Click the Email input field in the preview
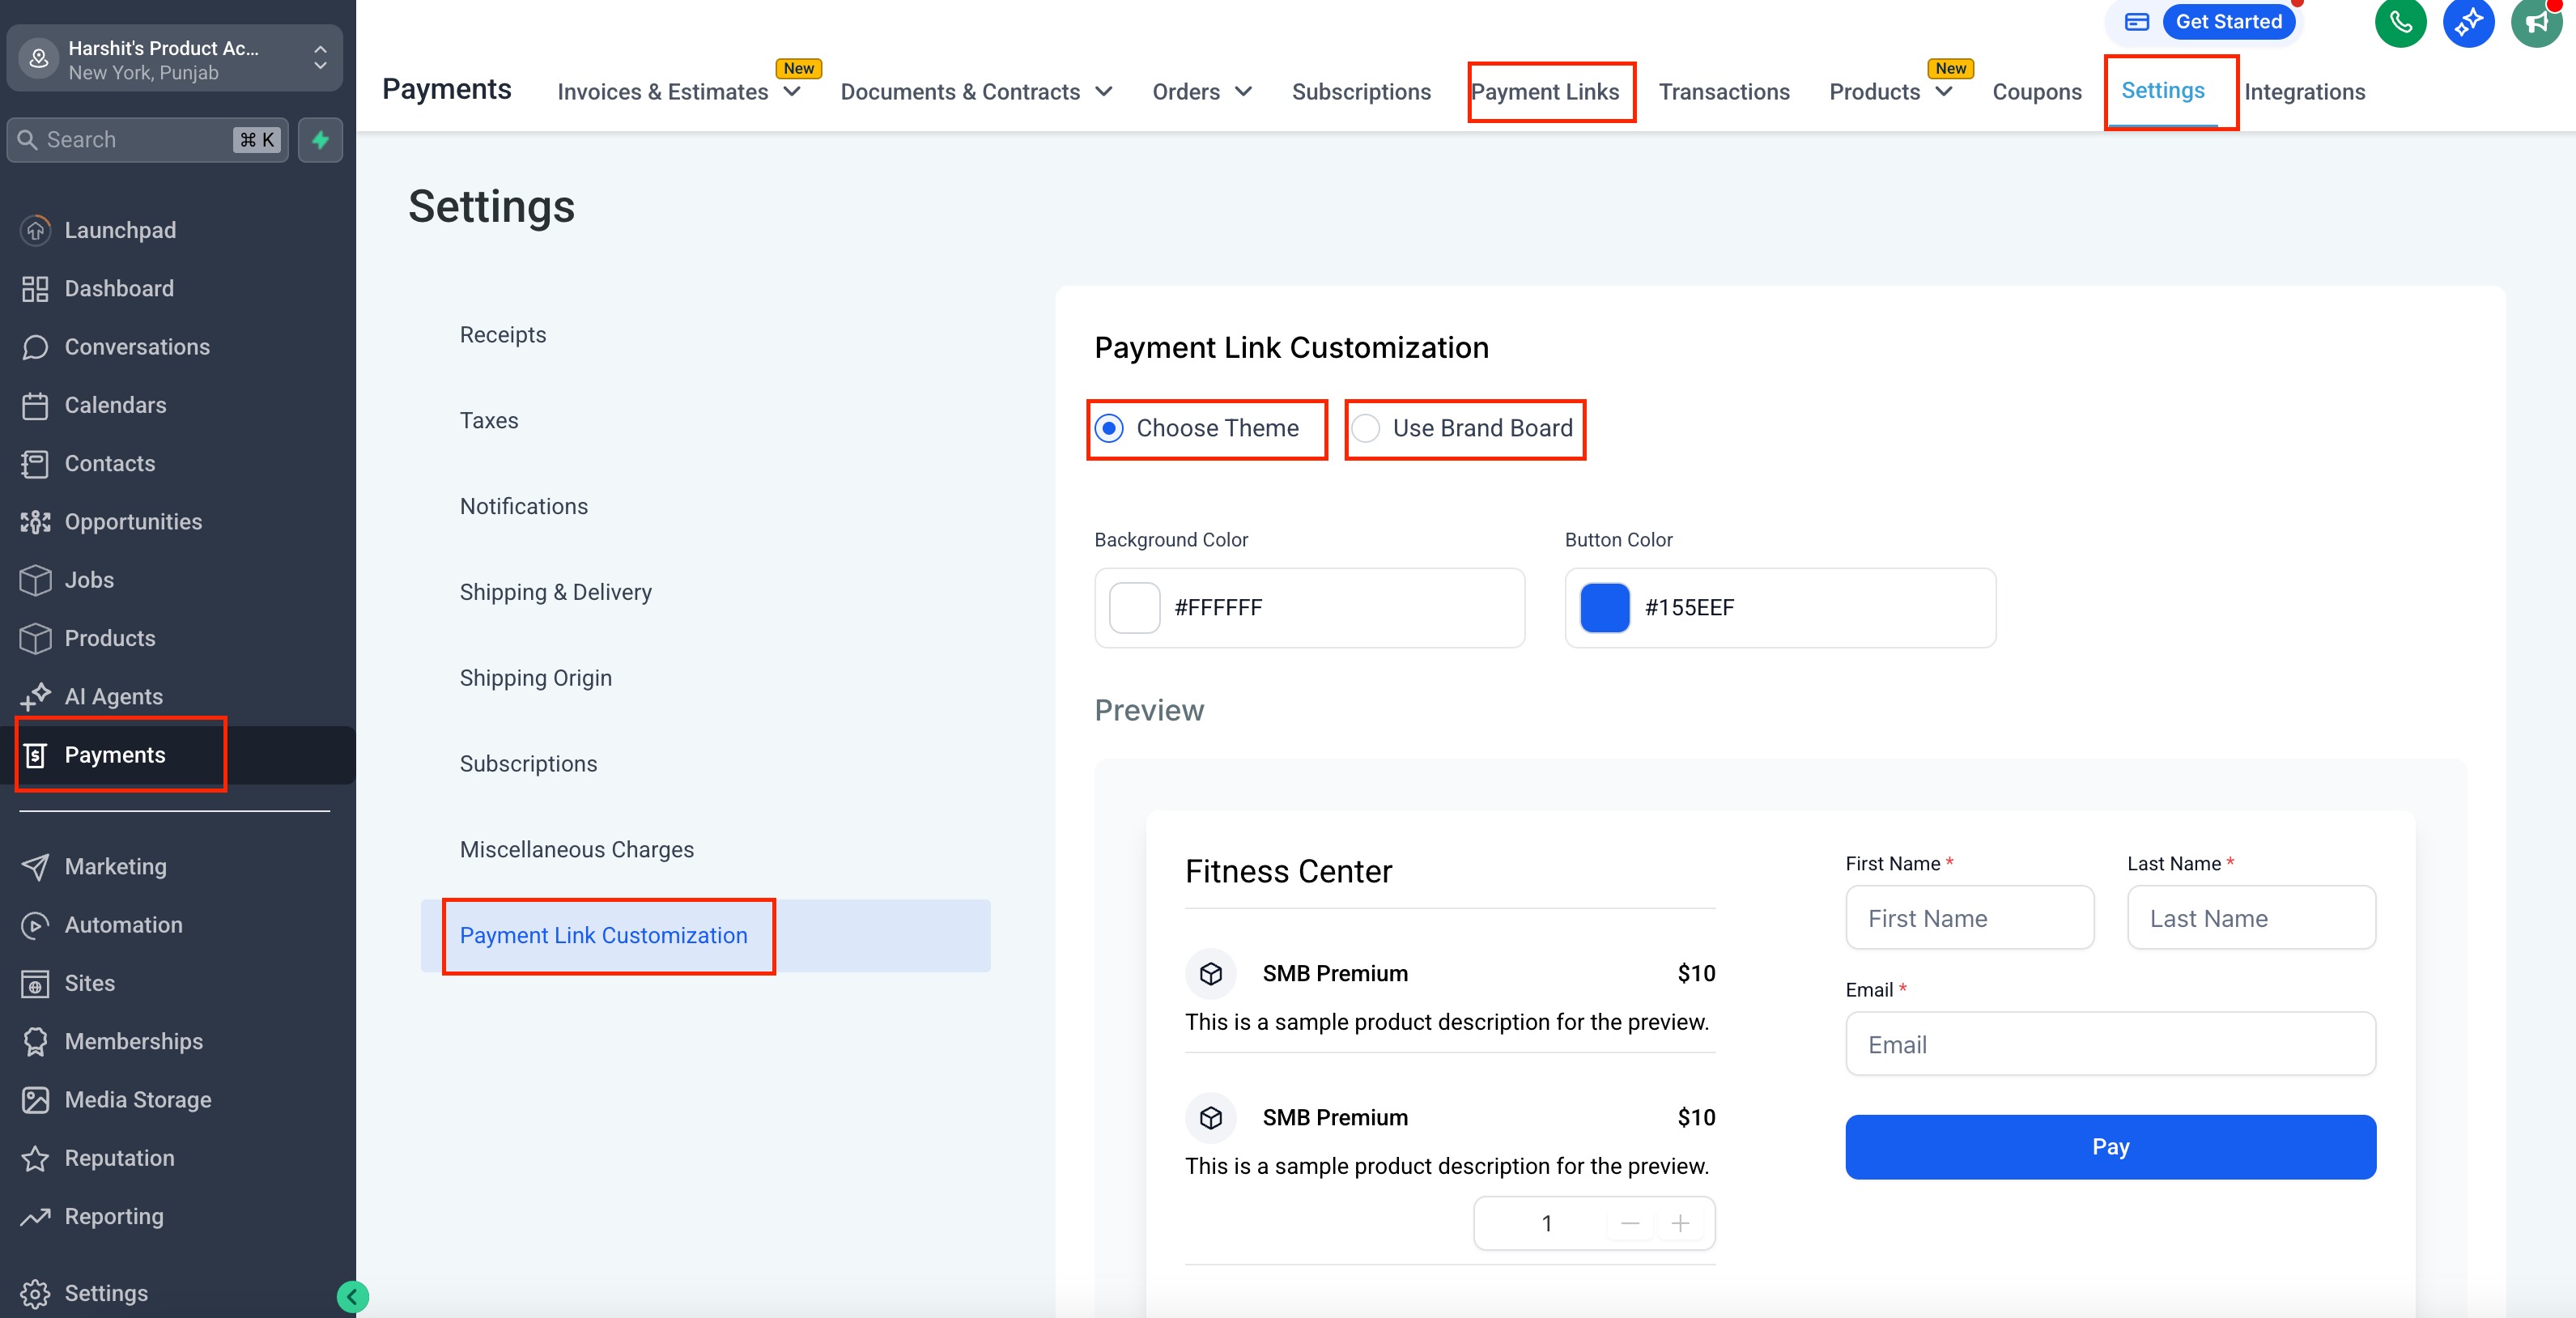This screenshot has height=1318, width=2576. point(2110,1044)
